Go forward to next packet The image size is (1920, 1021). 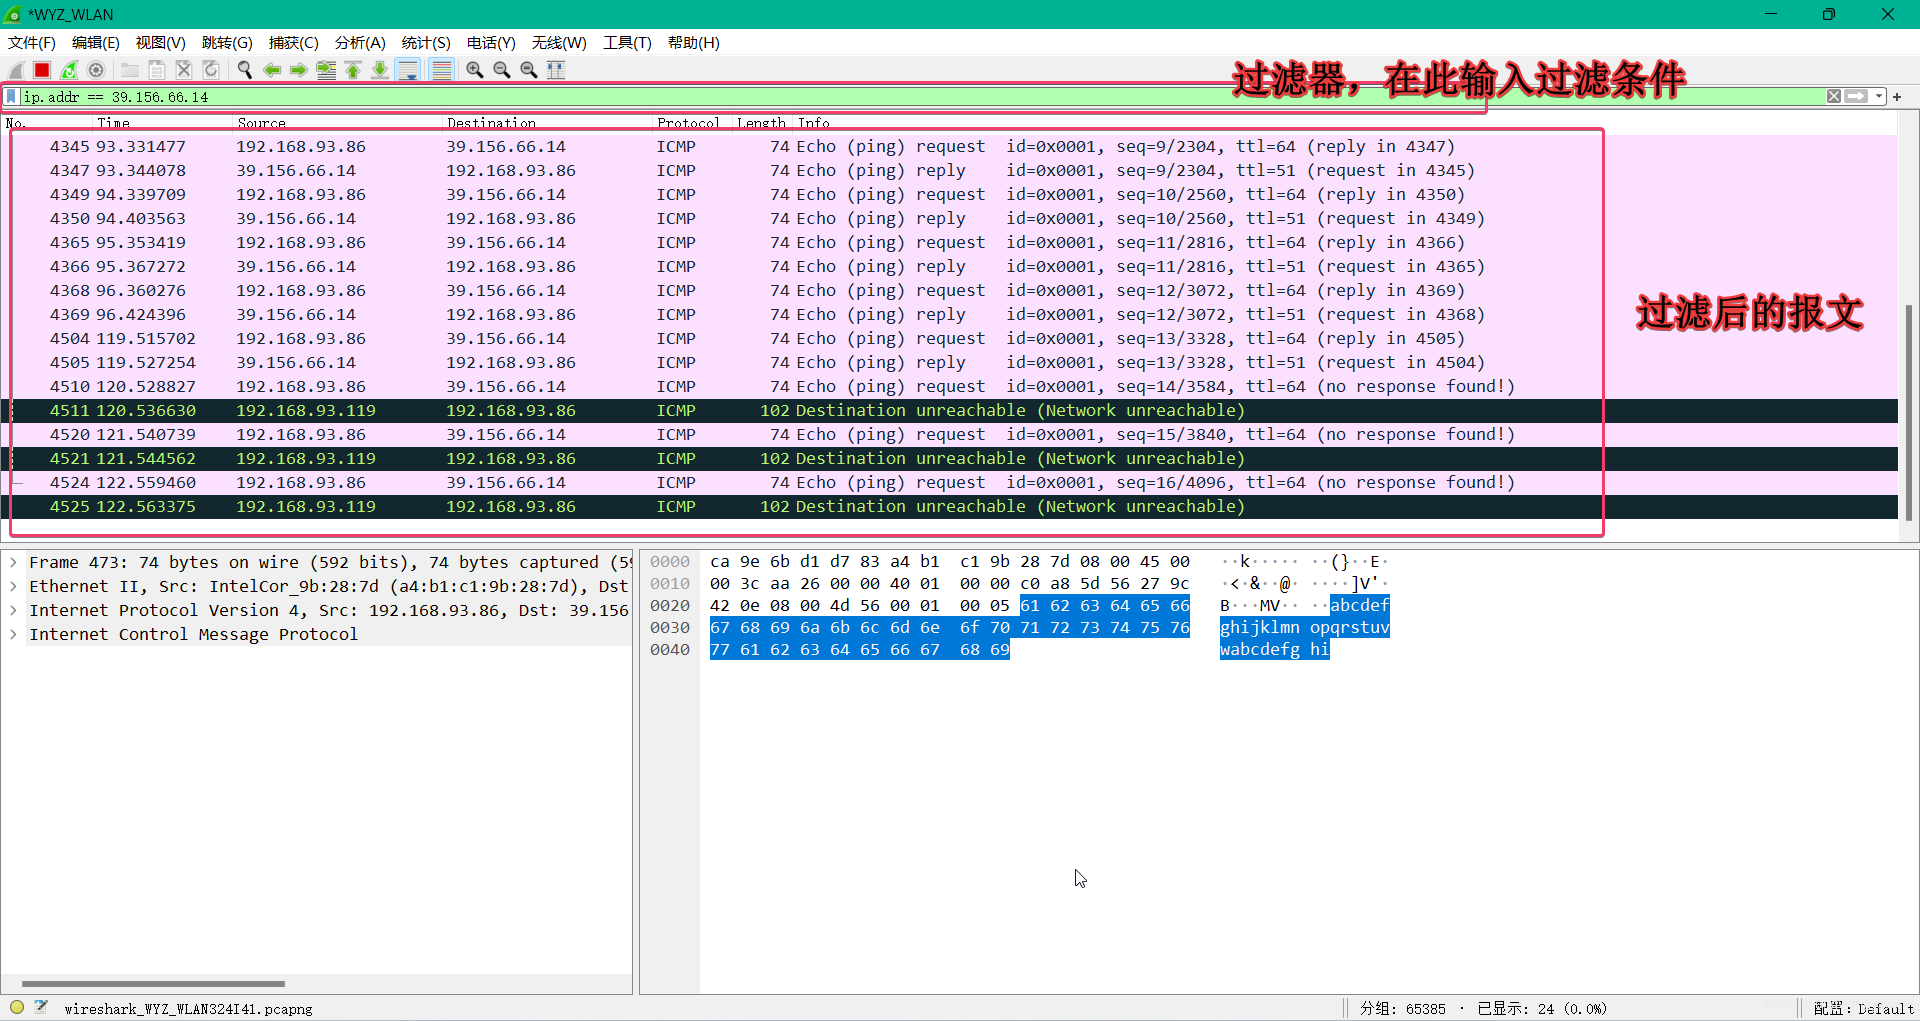[299, 70]
